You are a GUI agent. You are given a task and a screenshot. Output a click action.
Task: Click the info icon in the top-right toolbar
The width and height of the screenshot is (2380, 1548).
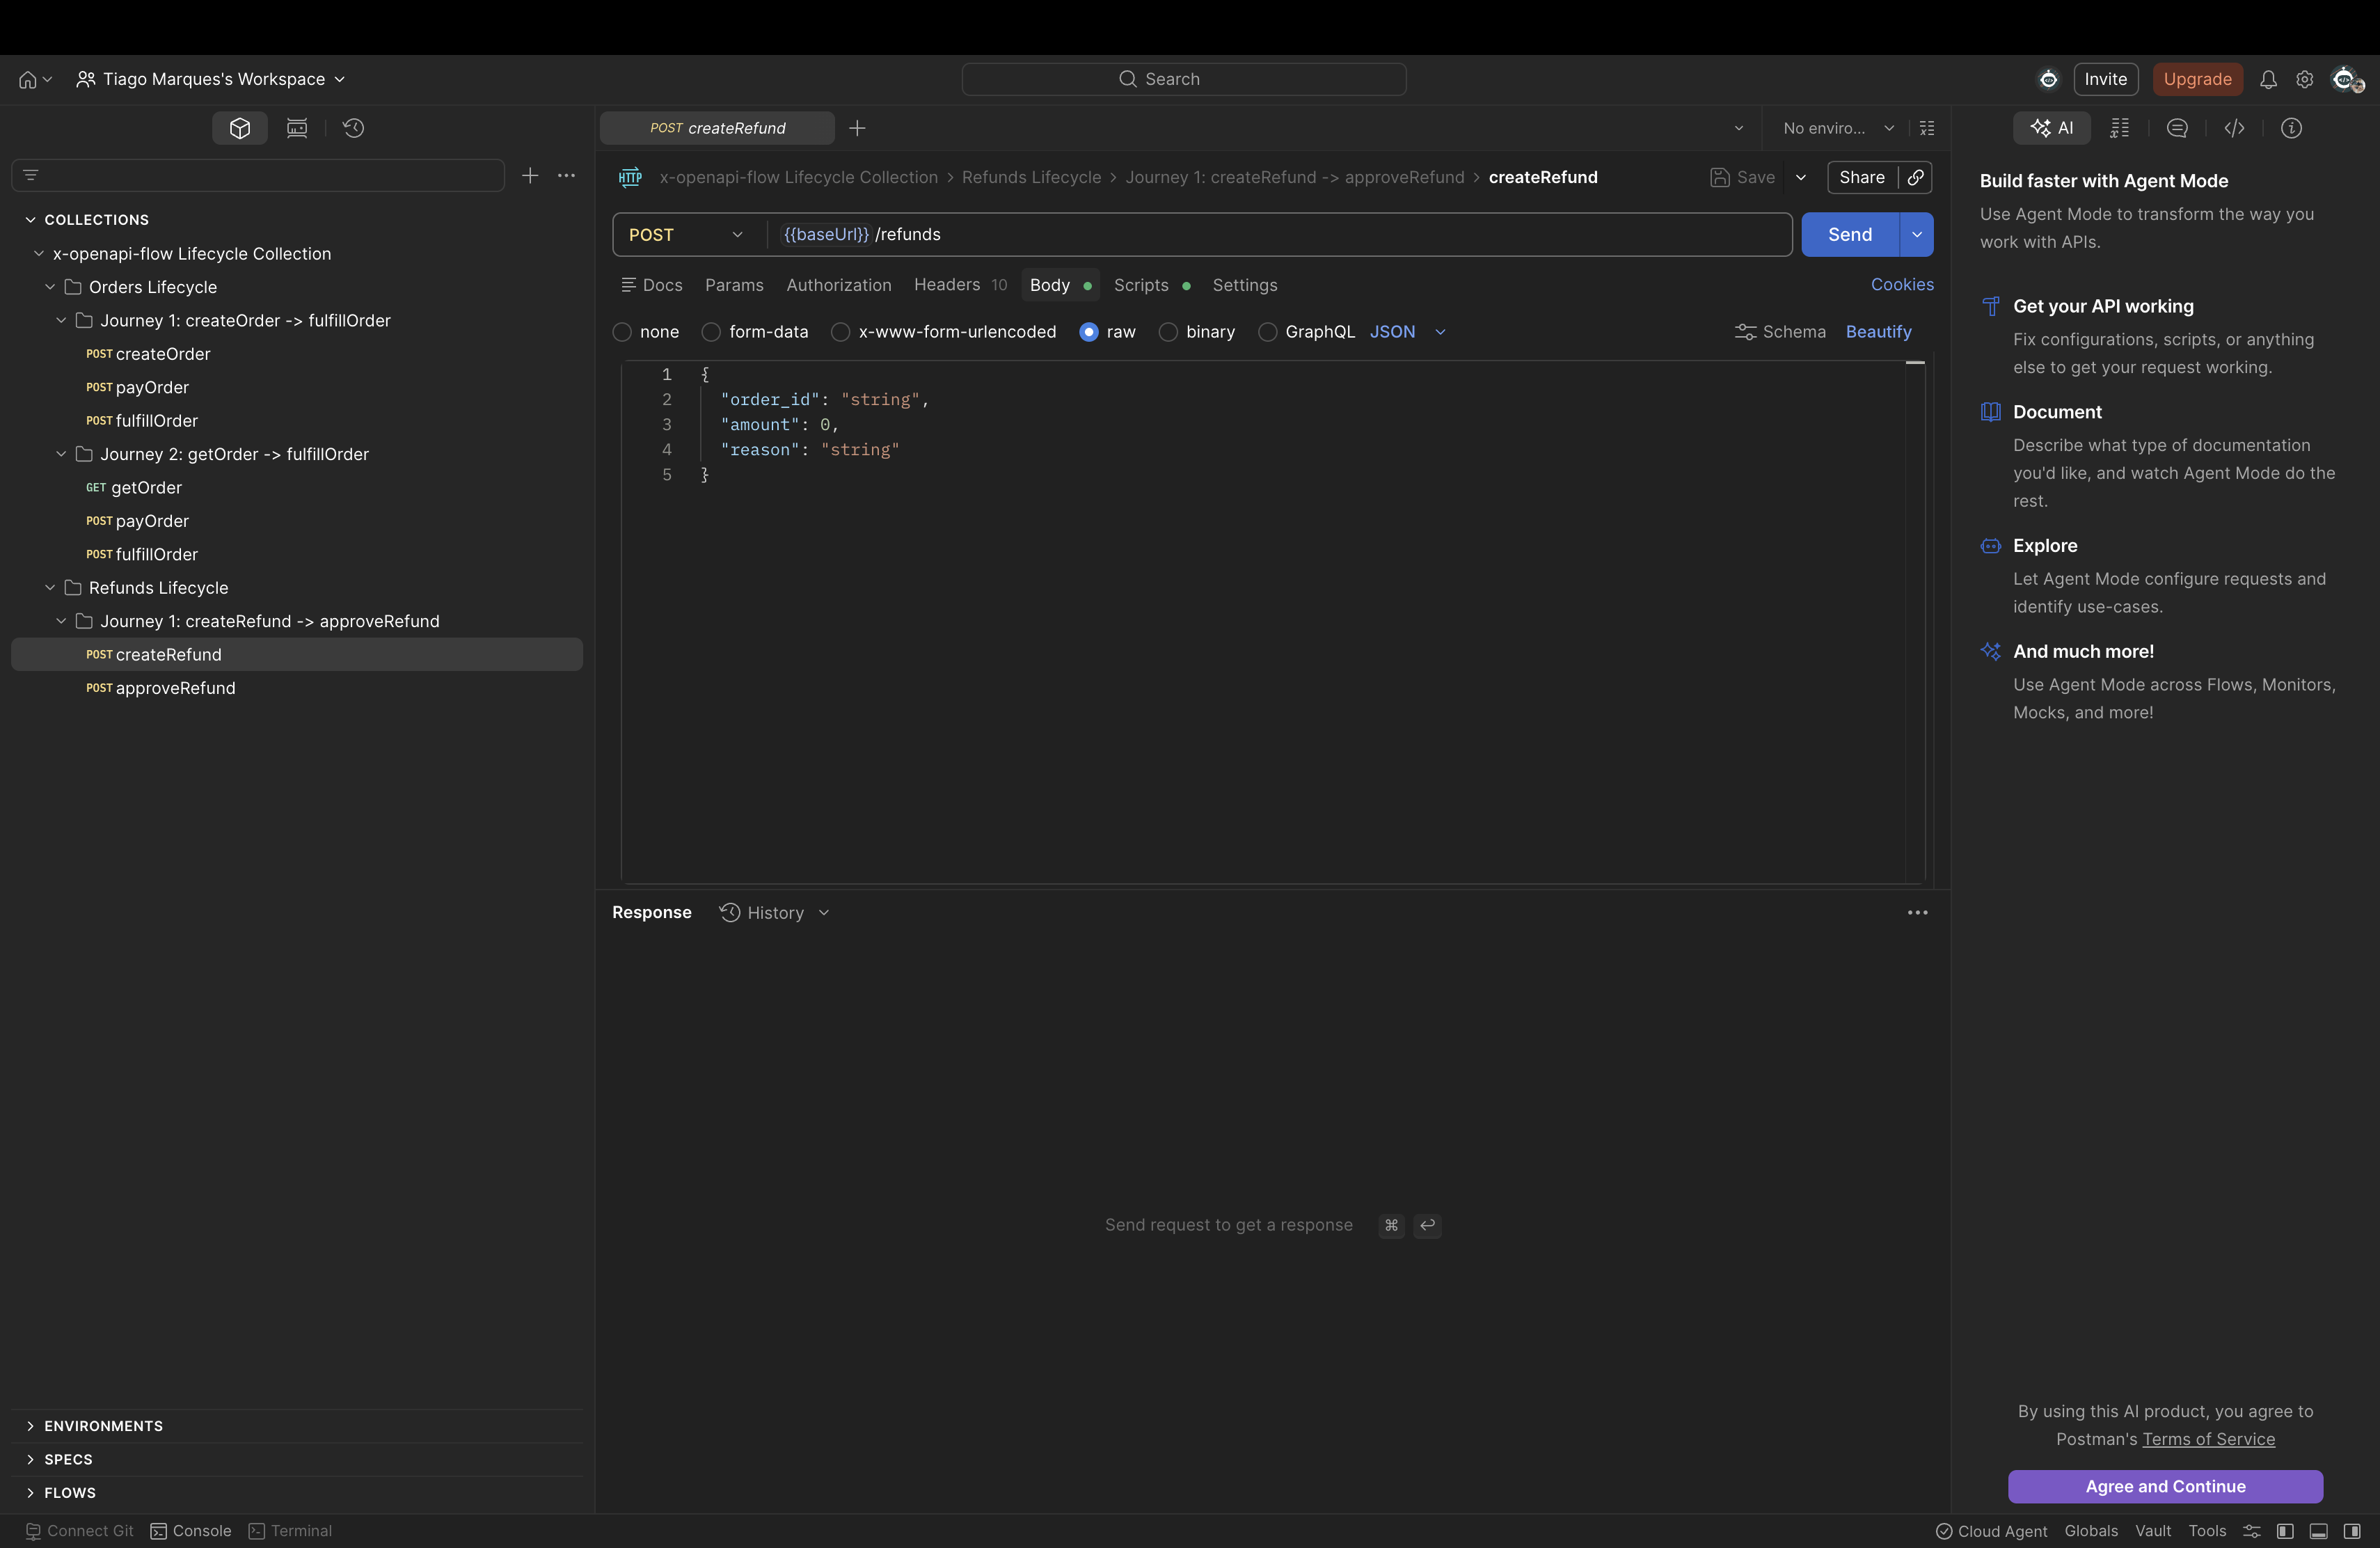(2291, 128)
